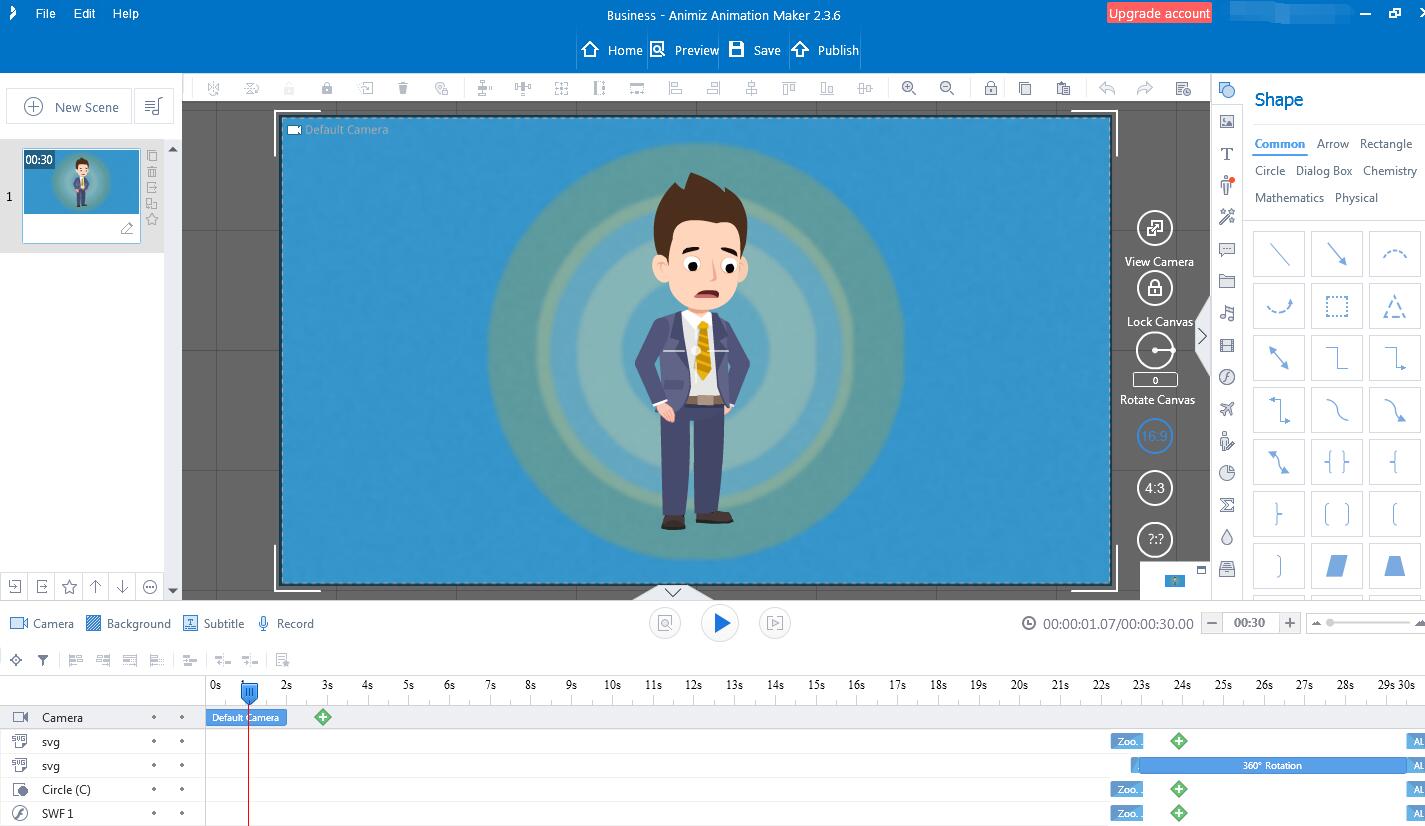Expand the right panel arrow
Screen dimensions: 1425x826
click(1202, 337)
